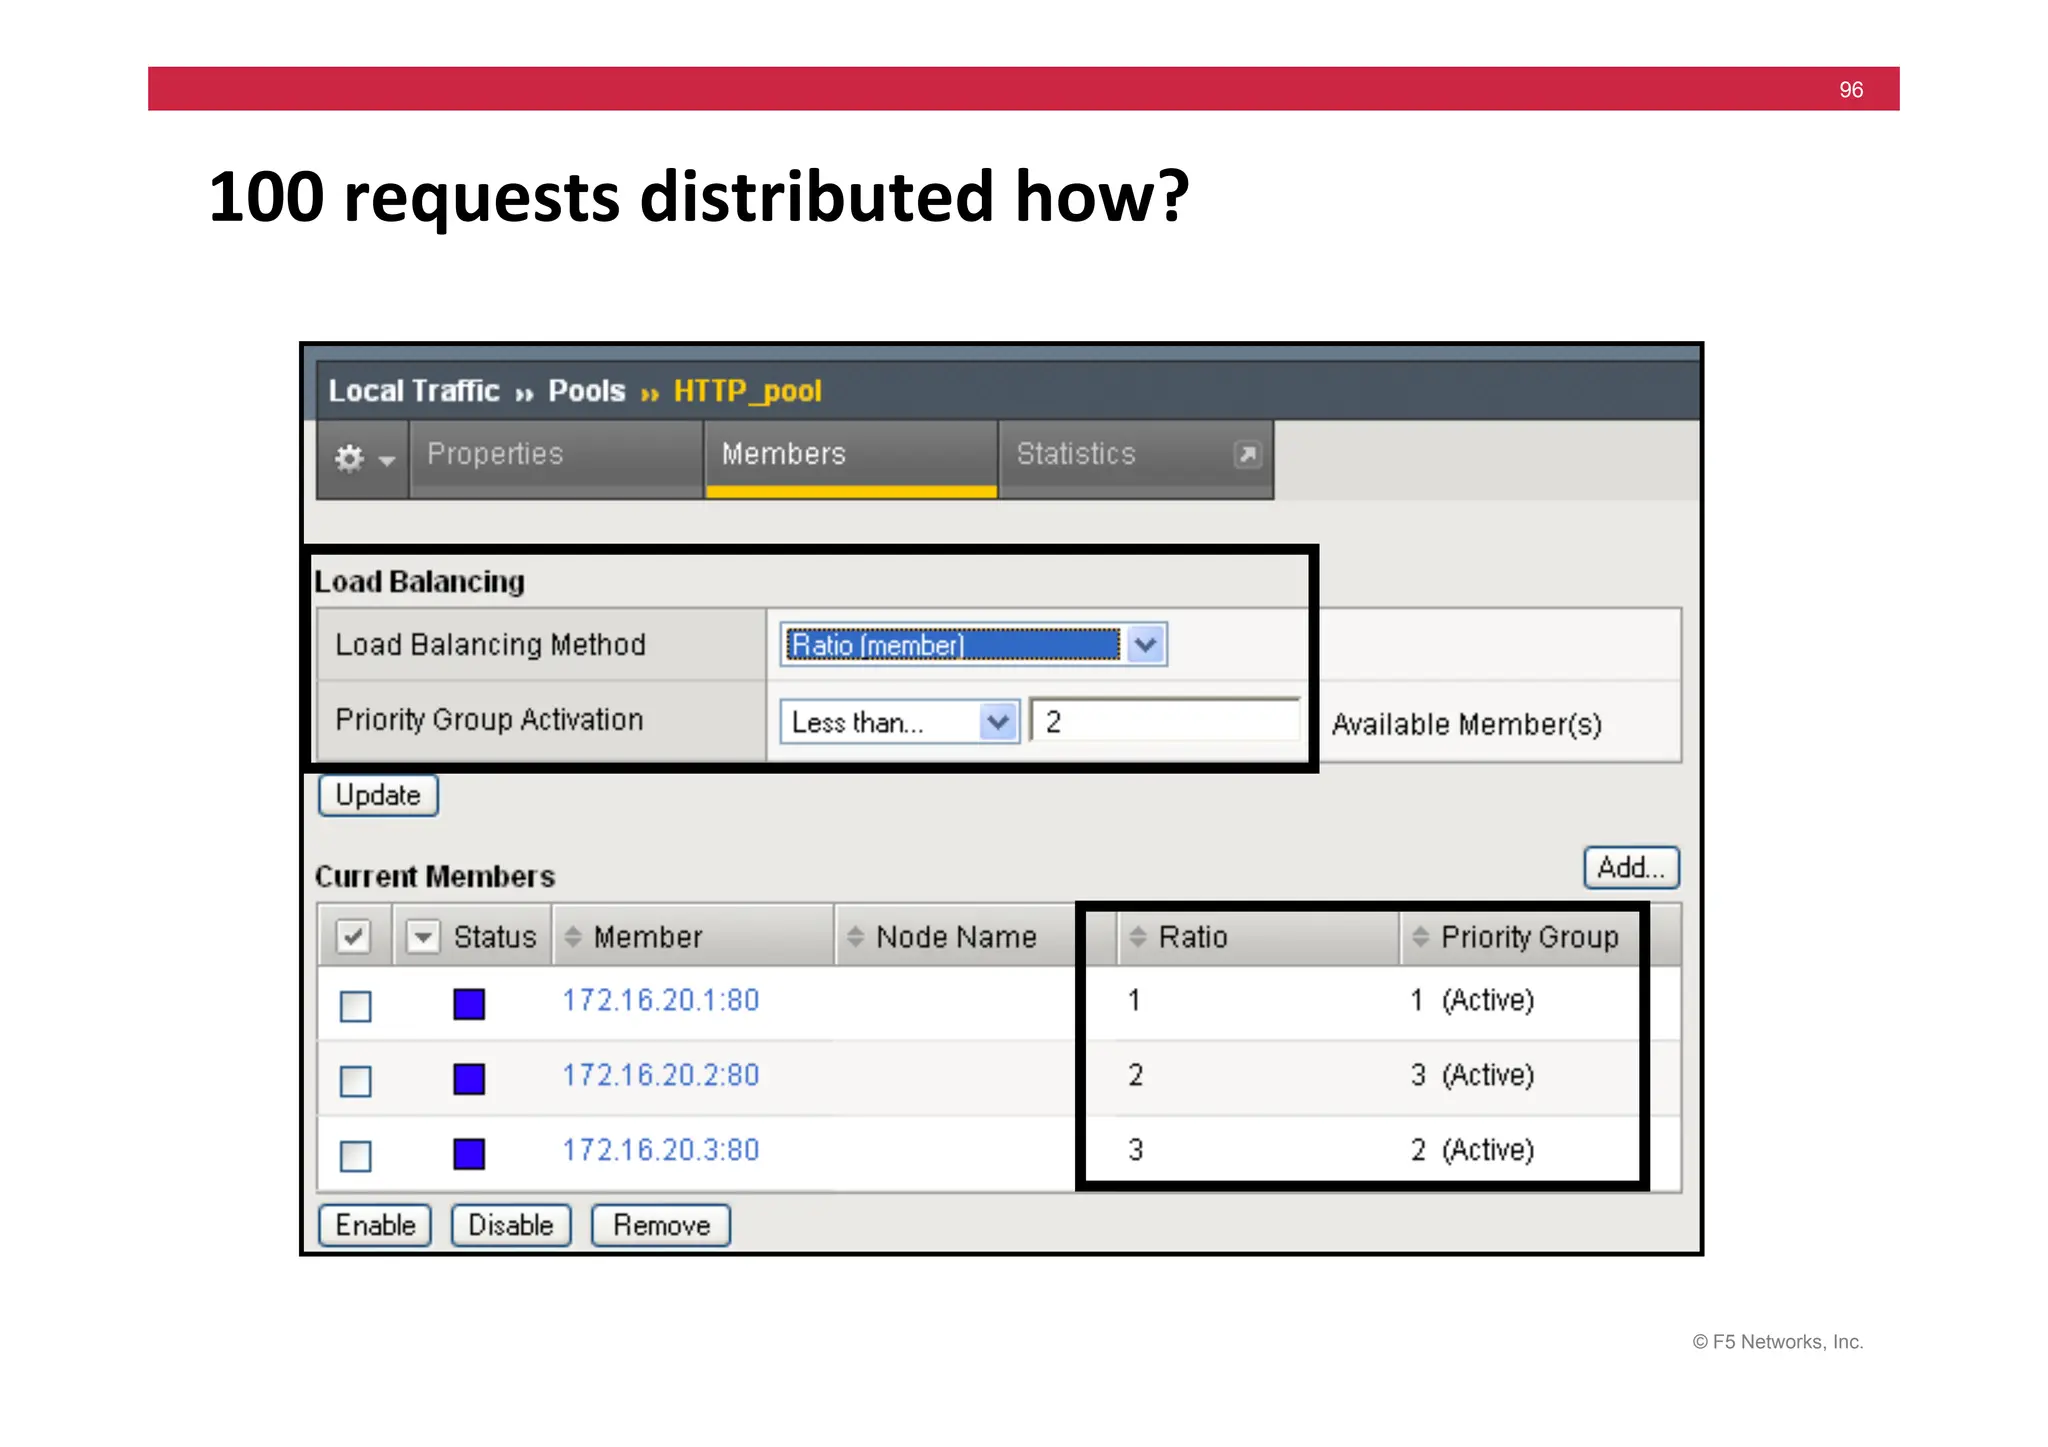2048x1447 pixels.
Task: Click the Enable button
Action: pos(375,1226)
